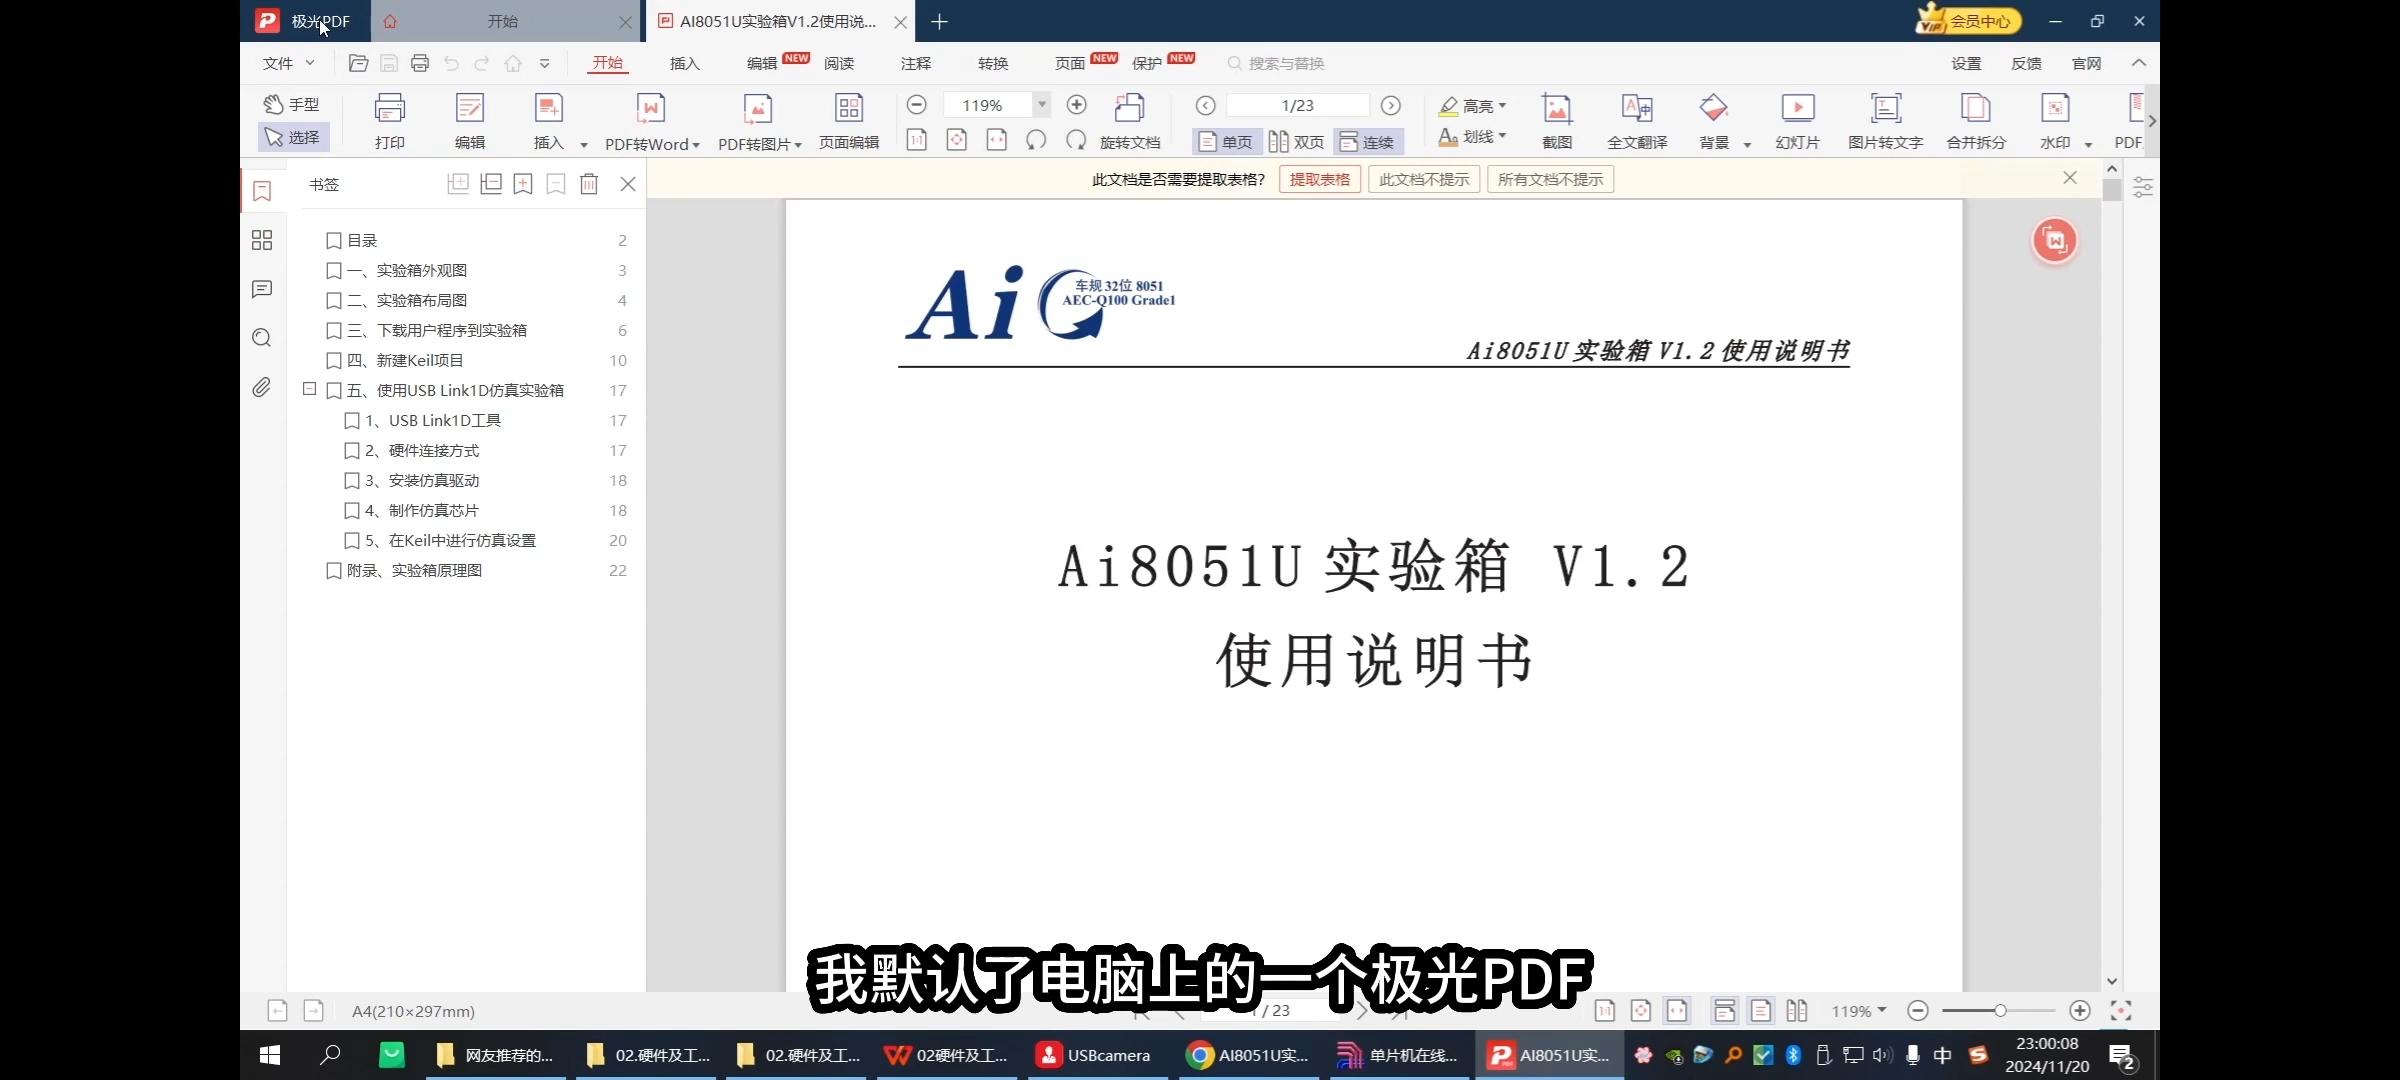Toggle Single Page (单页) view
The width and height of the screenshot is (2400, 1080).
click(1227, 141)
